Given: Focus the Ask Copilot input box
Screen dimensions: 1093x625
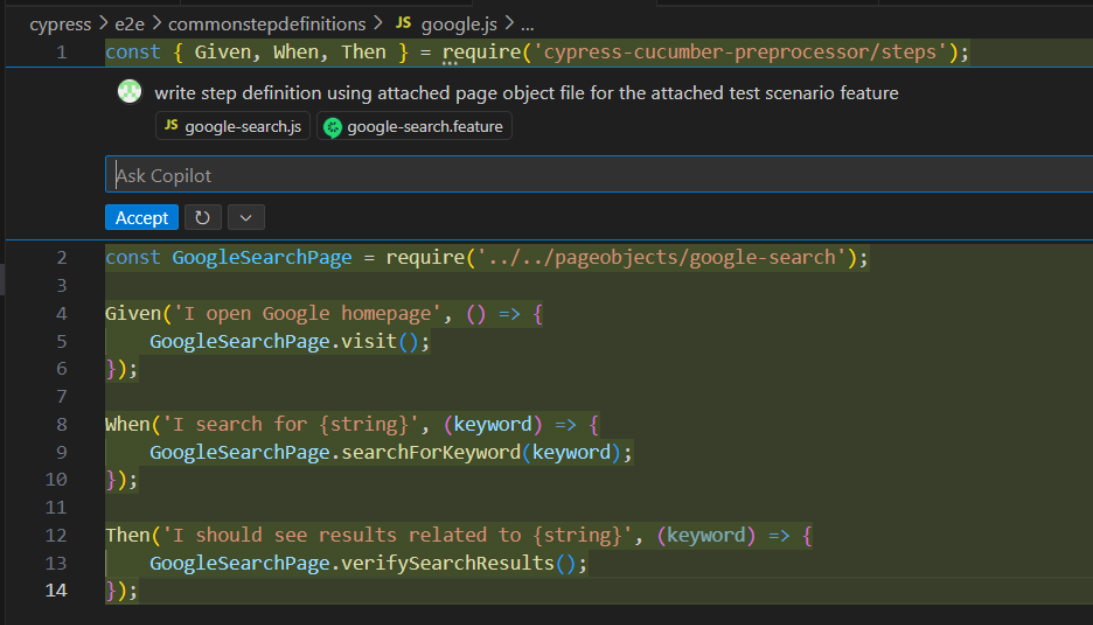Looking at the screenshot, I should (x=600, y=175).
